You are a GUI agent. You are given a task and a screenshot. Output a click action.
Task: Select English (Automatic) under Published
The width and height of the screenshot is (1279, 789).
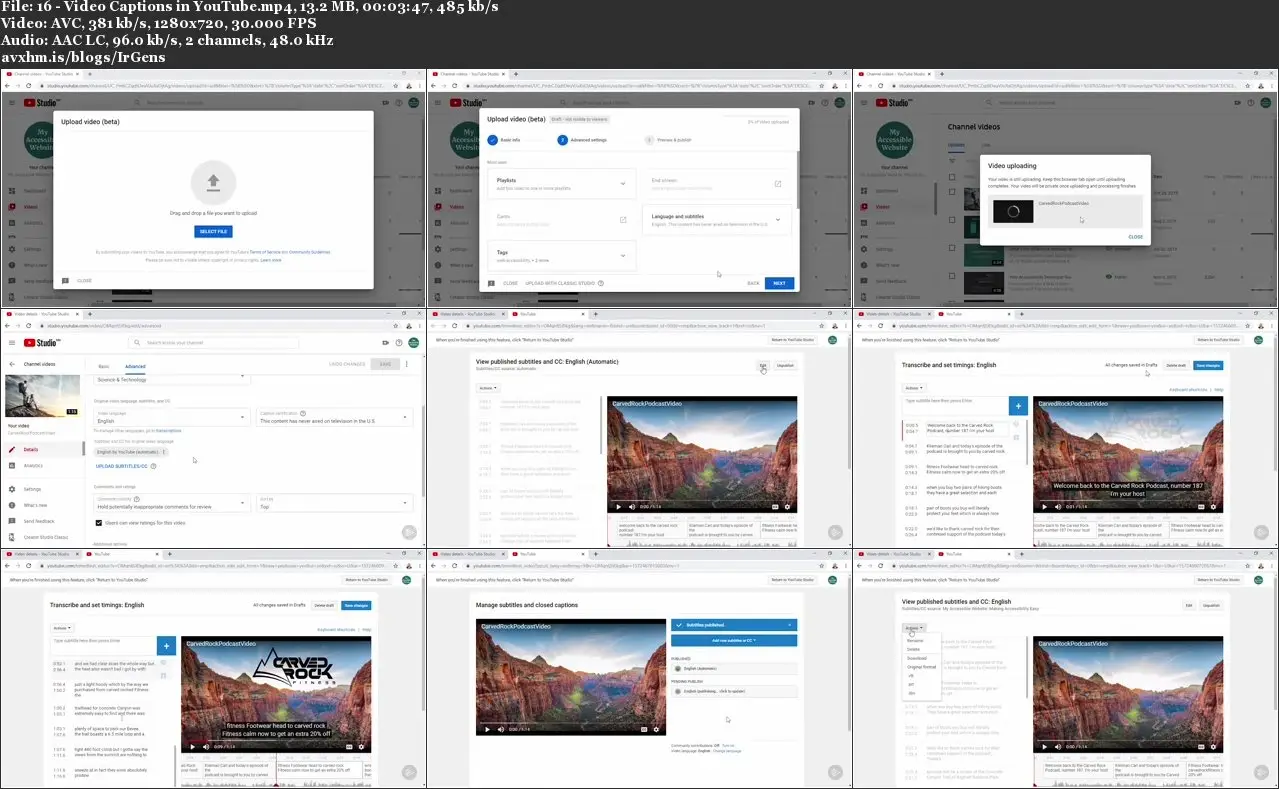(x=733, y=668)
